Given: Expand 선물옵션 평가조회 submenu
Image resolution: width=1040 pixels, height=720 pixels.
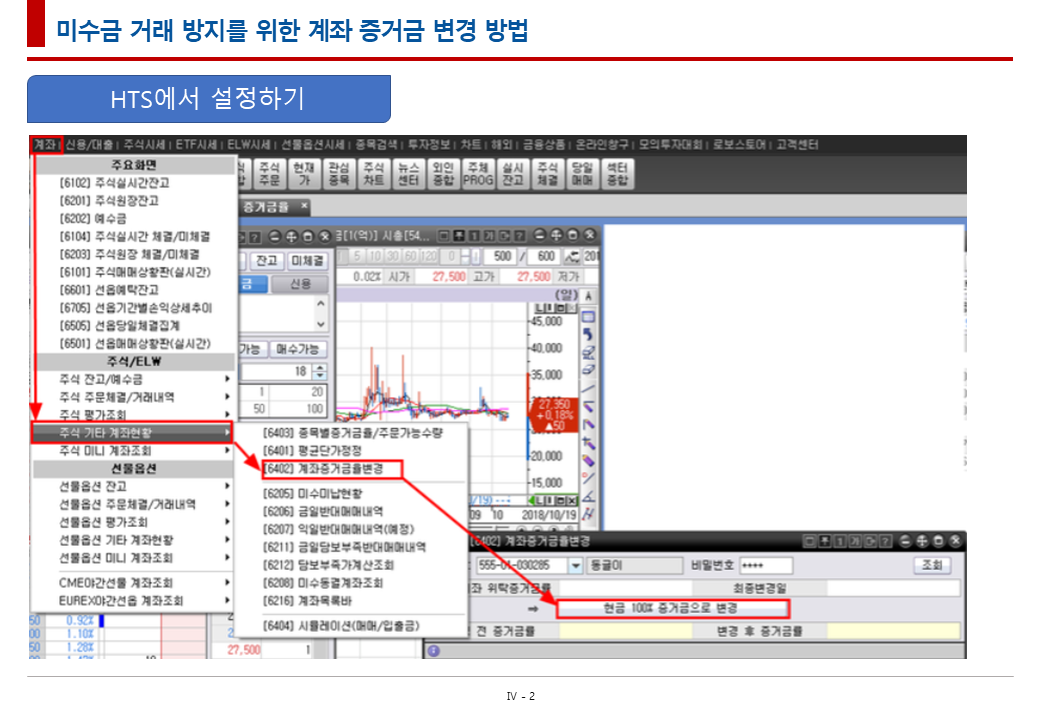Looking at the screenshot, I should pyautogui.click(x=135, y=522).
